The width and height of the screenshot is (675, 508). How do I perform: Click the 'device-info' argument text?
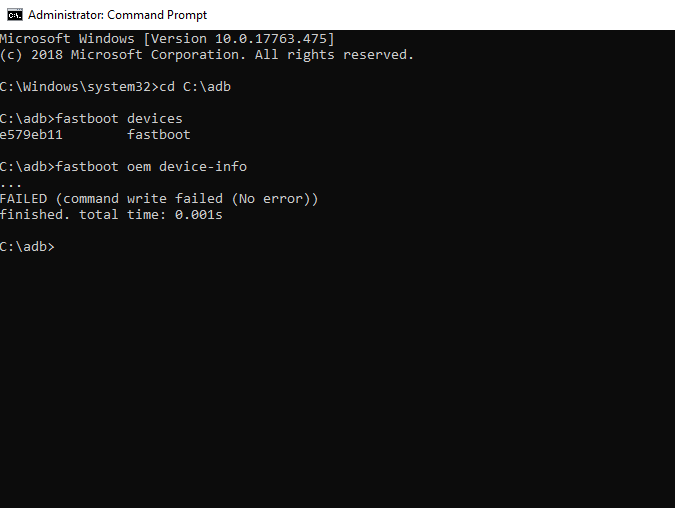(x=203, y=167)
